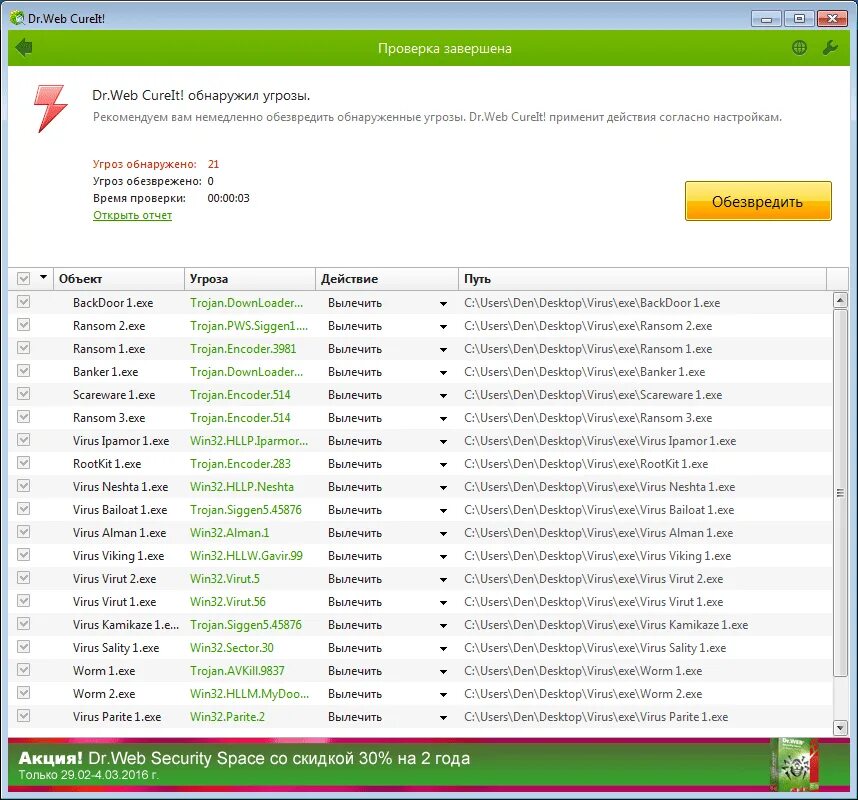Click the Обезвредить button
Image resolution: width=858 pixels, height=800 pixels.
pyautogui.click(x=758, y=201)
